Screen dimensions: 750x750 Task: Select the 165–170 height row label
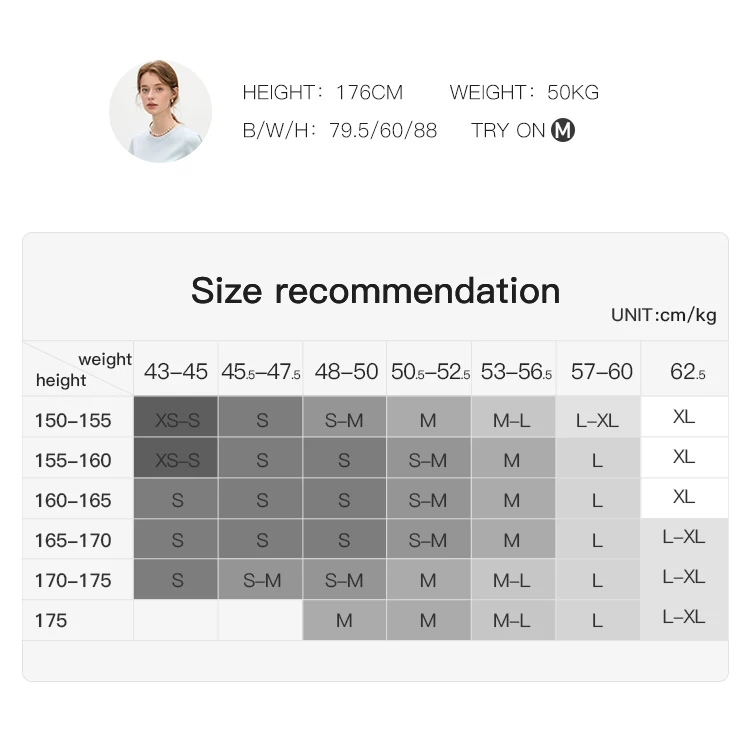pyautogui.click(x=73, y=540)
